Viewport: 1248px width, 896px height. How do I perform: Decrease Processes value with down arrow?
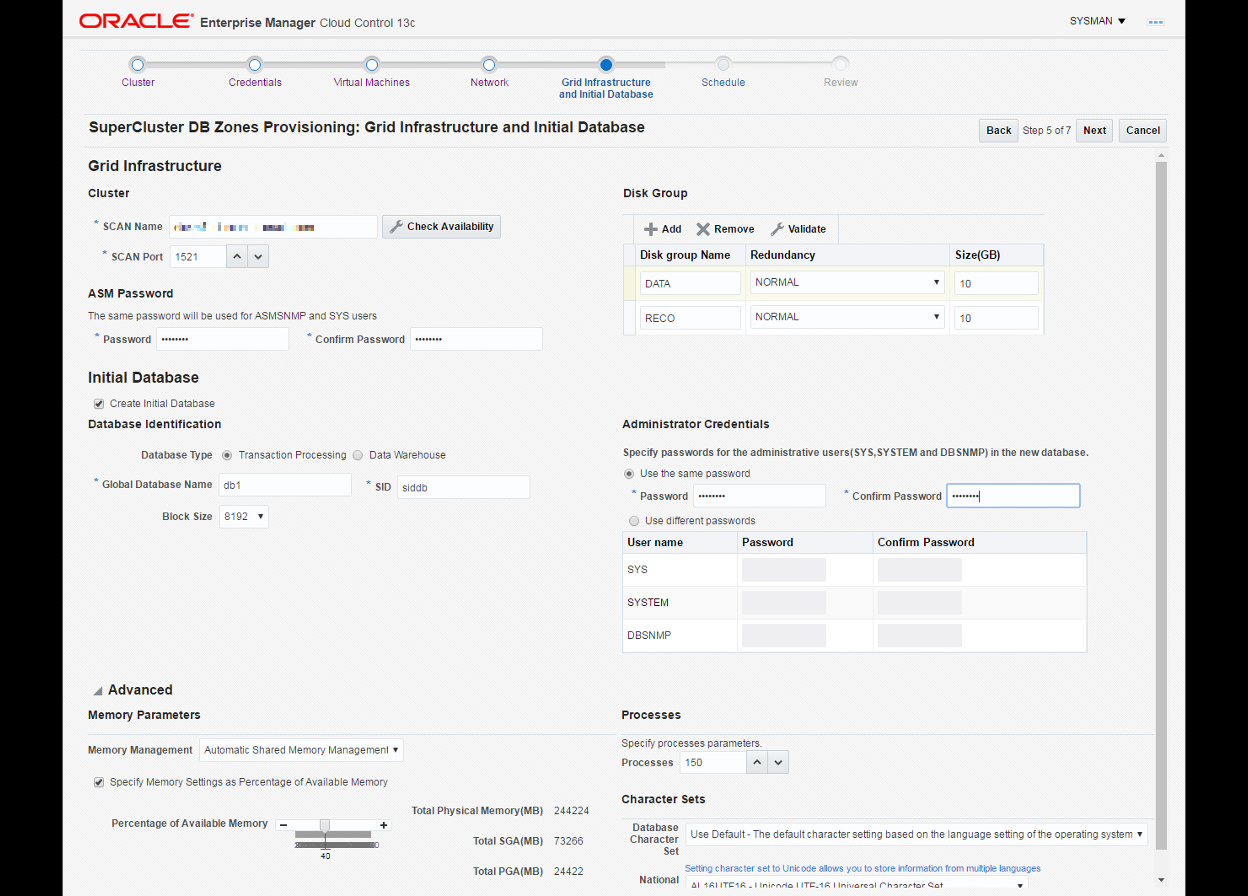[x=778, y=763]
